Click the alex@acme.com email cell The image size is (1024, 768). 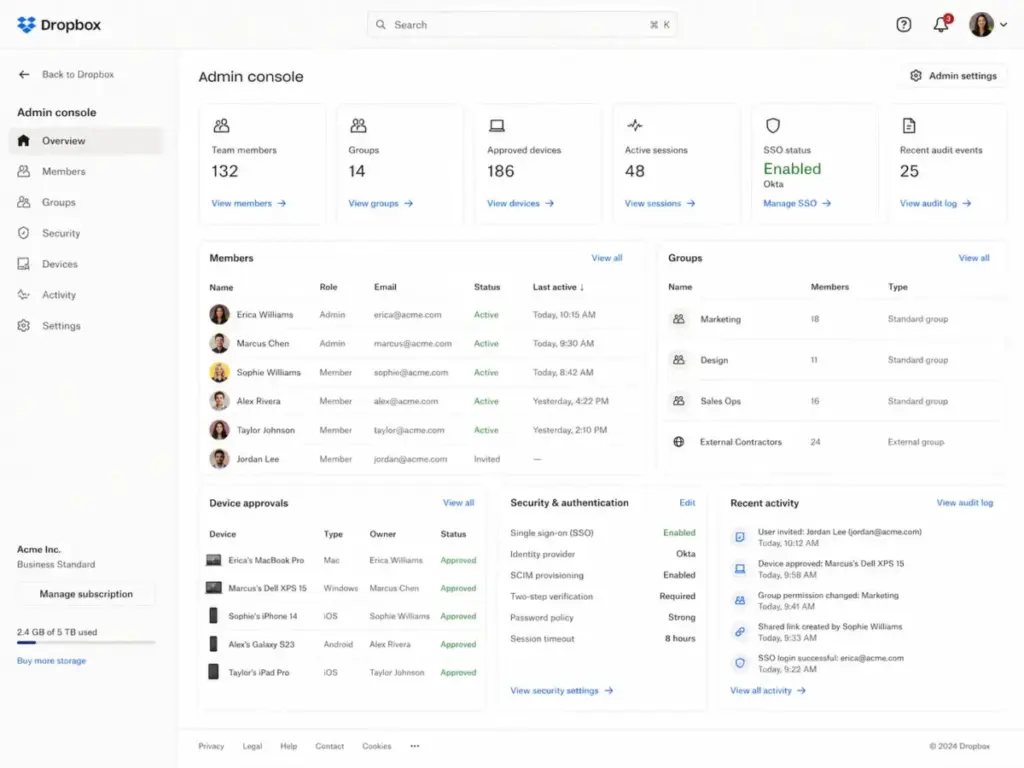406,402
